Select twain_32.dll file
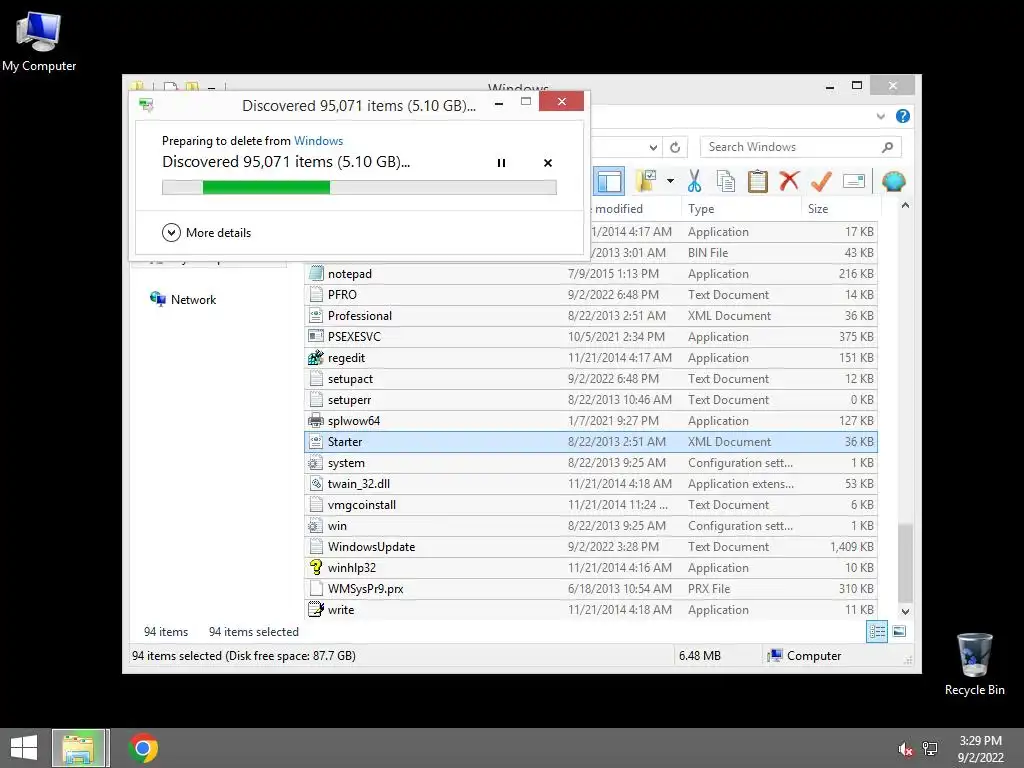Viewport: 1024px width, 768px height. [591, 484]
